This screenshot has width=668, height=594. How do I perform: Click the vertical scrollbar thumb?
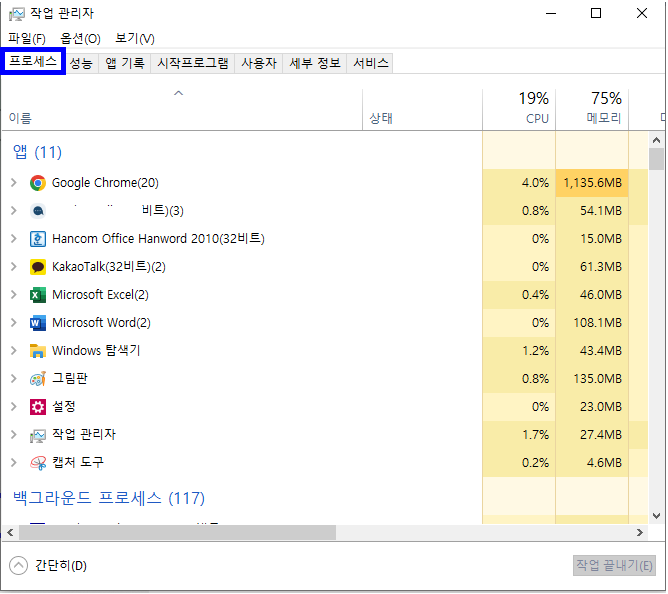(x=656, y=159)
